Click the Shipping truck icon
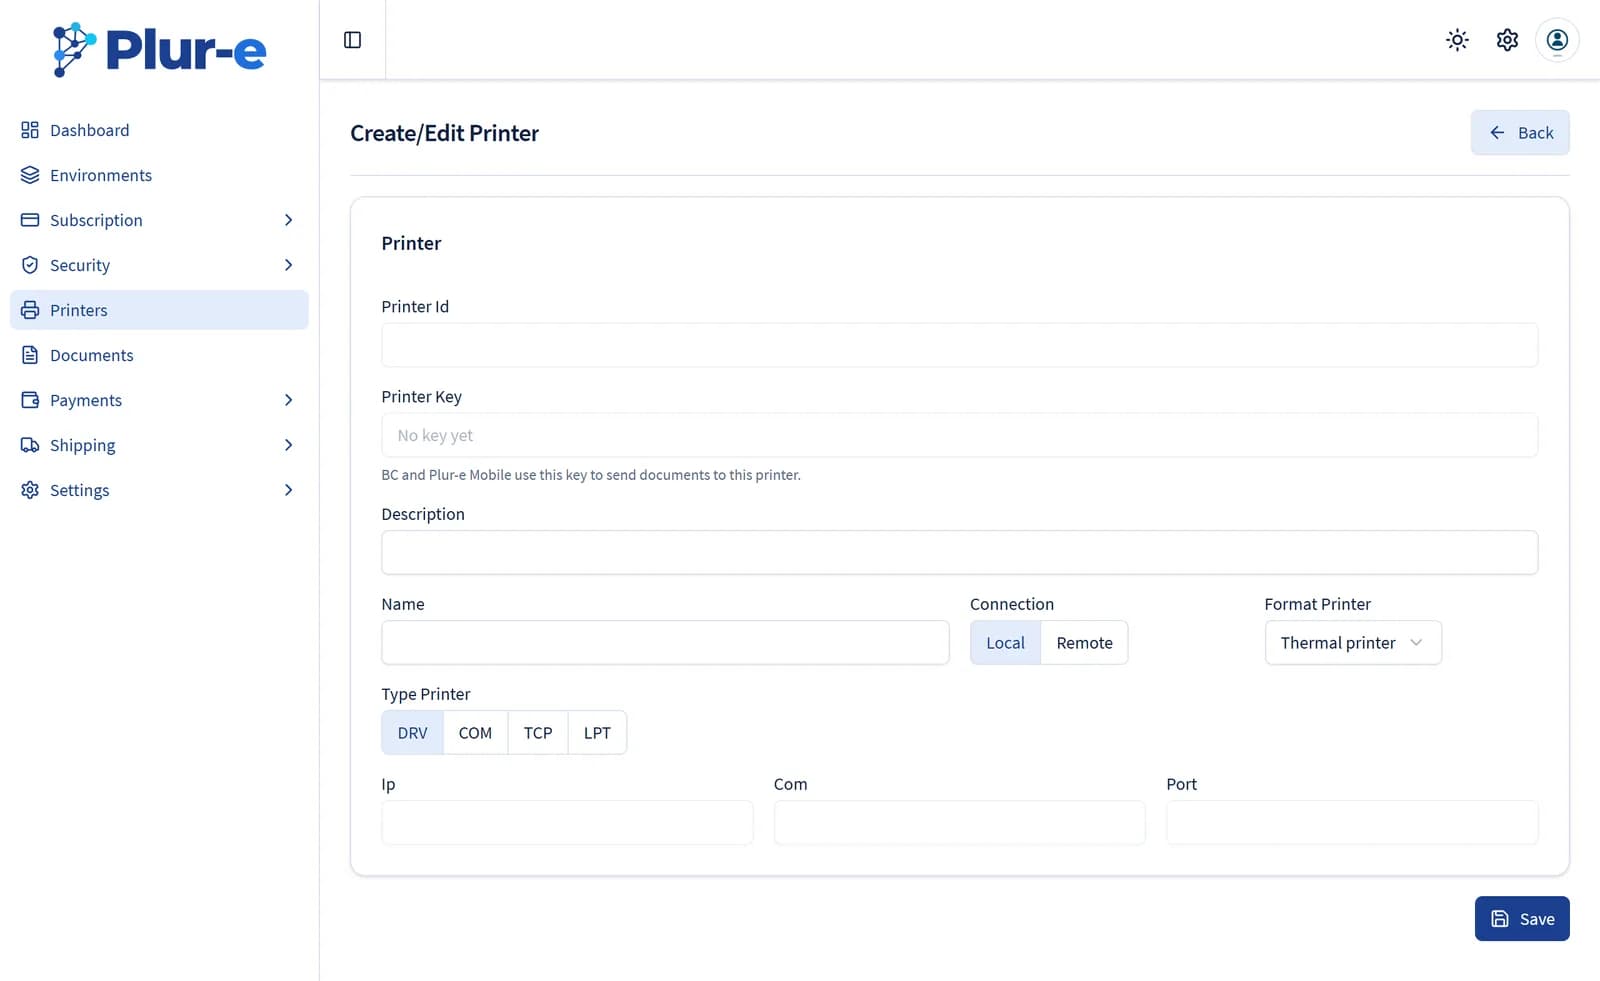 click(x=30, y=445)
